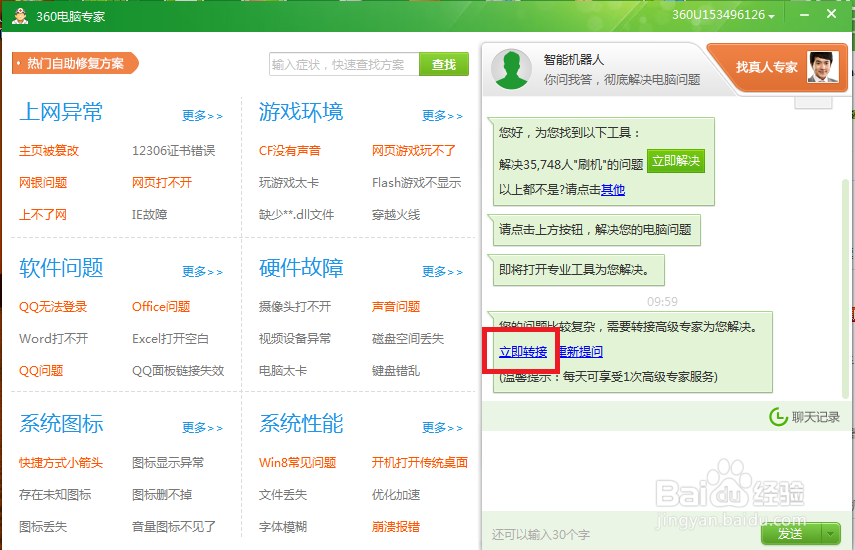The height and width of the screenshot is (550, 855).
Task: Choose the 快捷方式小箭头 fix
Action: [x=61, y=463]
